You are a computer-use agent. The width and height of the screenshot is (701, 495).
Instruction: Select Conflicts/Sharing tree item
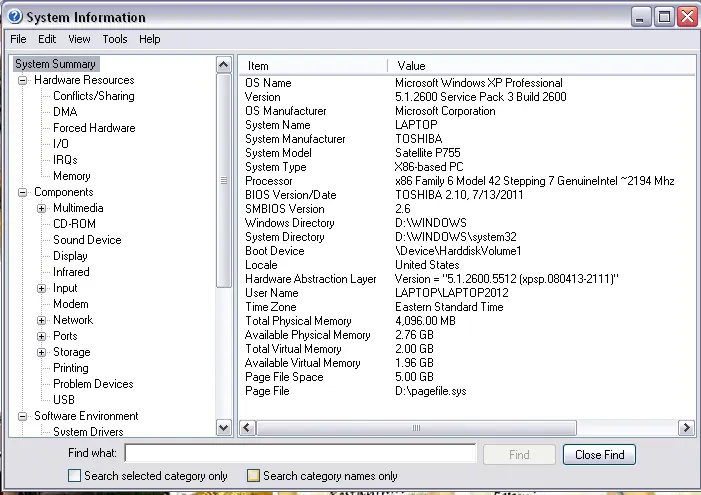click(94, 96)
